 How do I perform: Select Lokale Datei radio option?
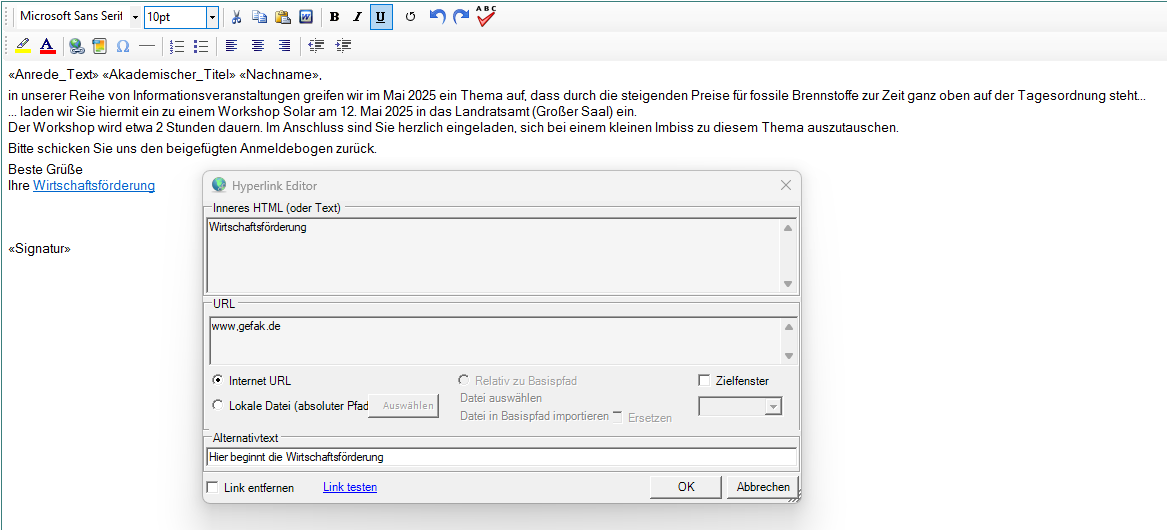(217, 406)
